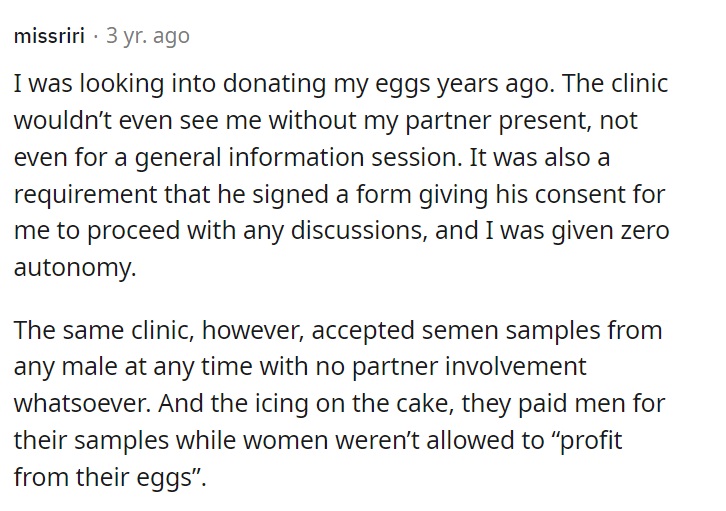Click the word "whatsoever" in the second paragraph
This screenshot has width=726, height=511.
[82, 404]
